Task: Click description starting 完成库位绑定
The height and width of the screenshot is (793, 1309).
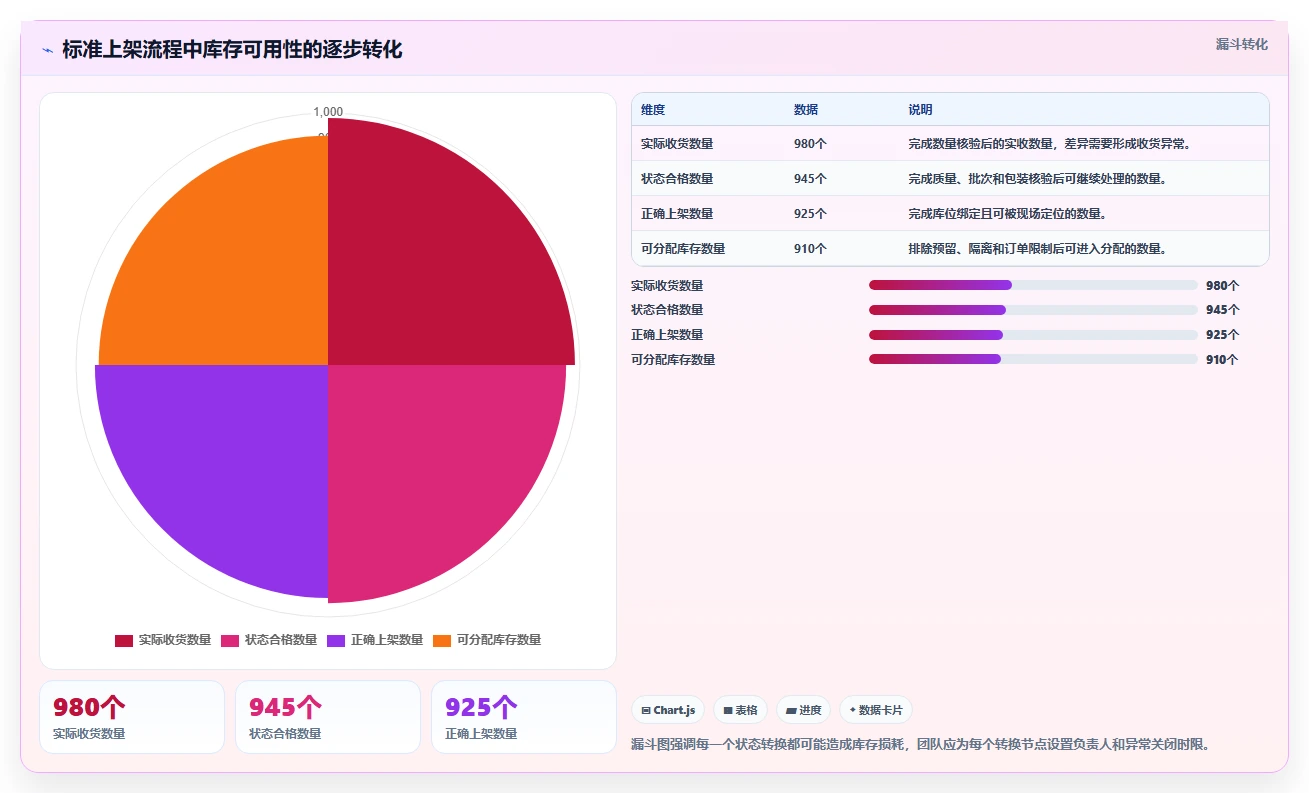Action: coord(1007,214)
